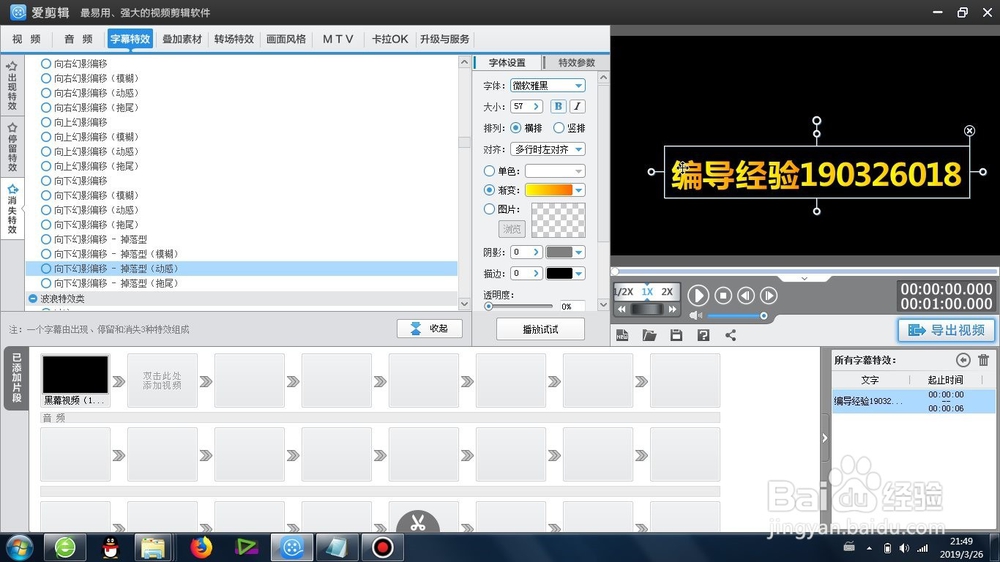
Task: Open the help question mark icon
Action: click(703, 336)
